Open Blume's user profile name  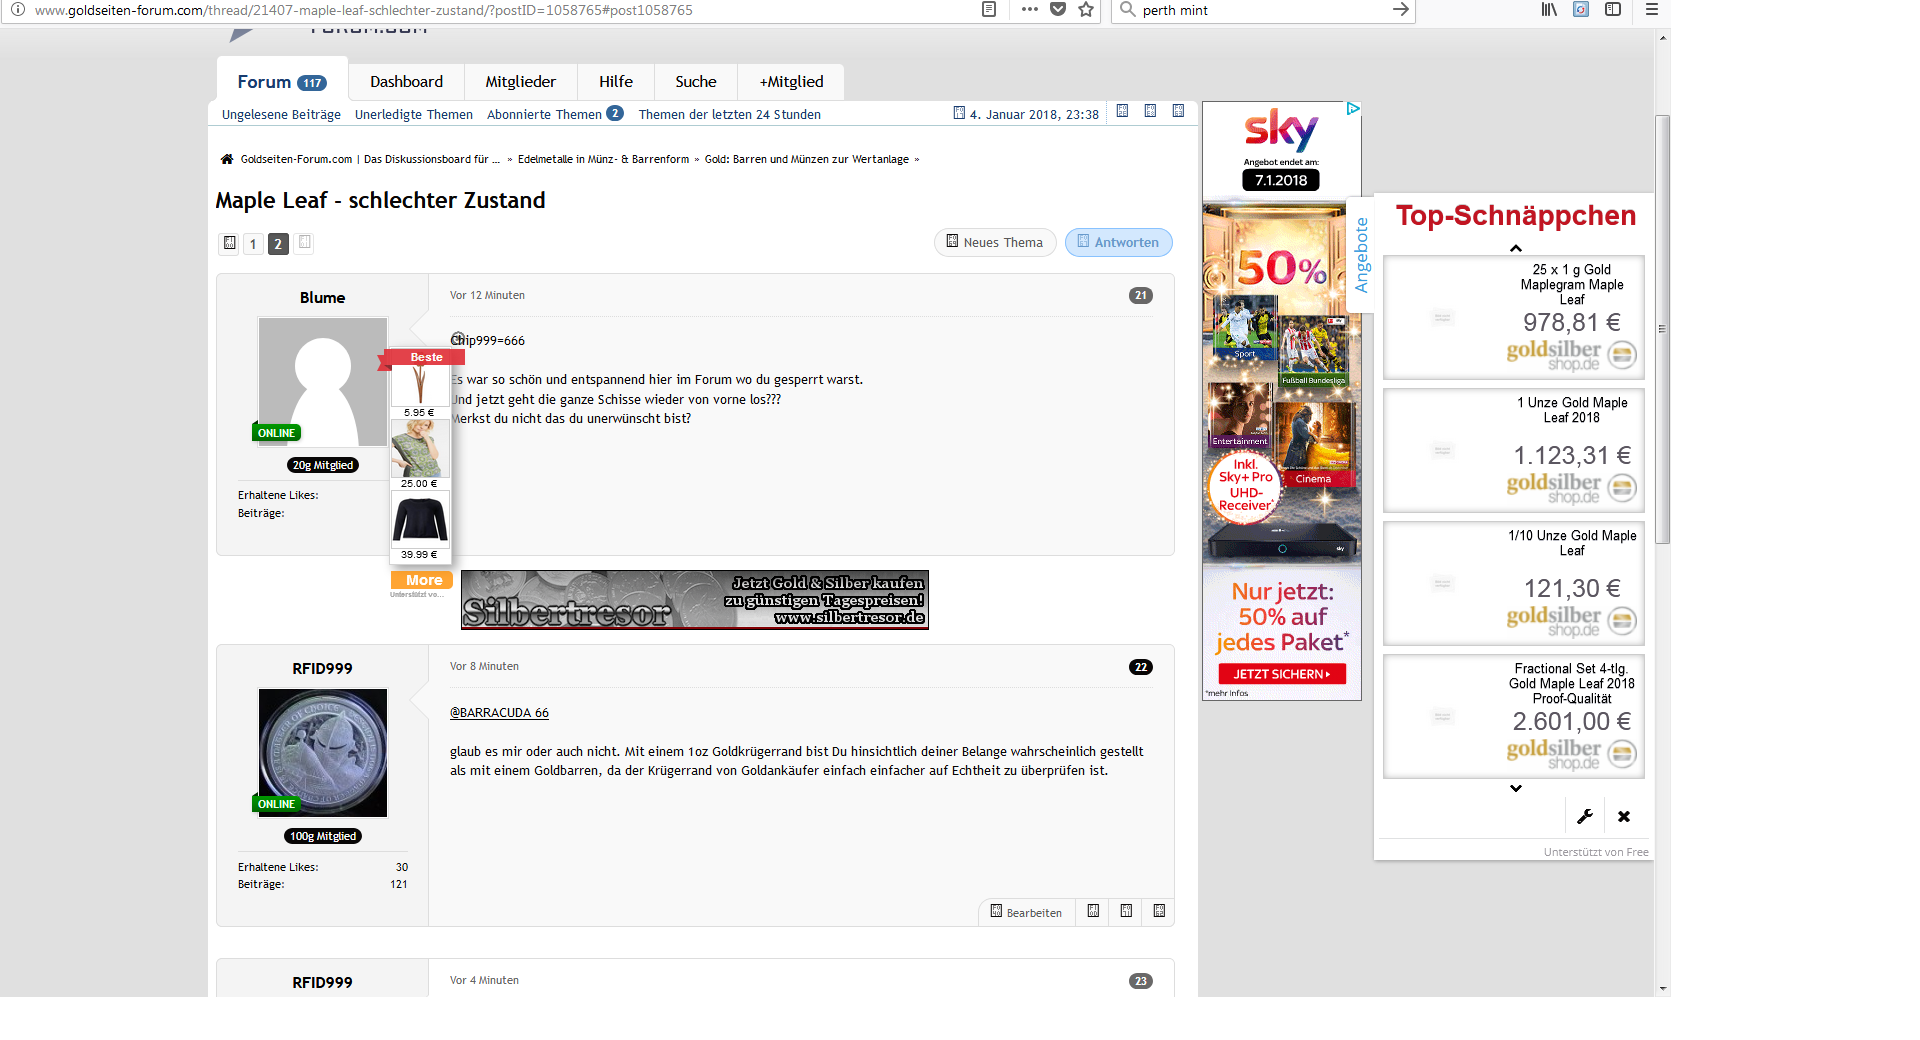(322, 298)
